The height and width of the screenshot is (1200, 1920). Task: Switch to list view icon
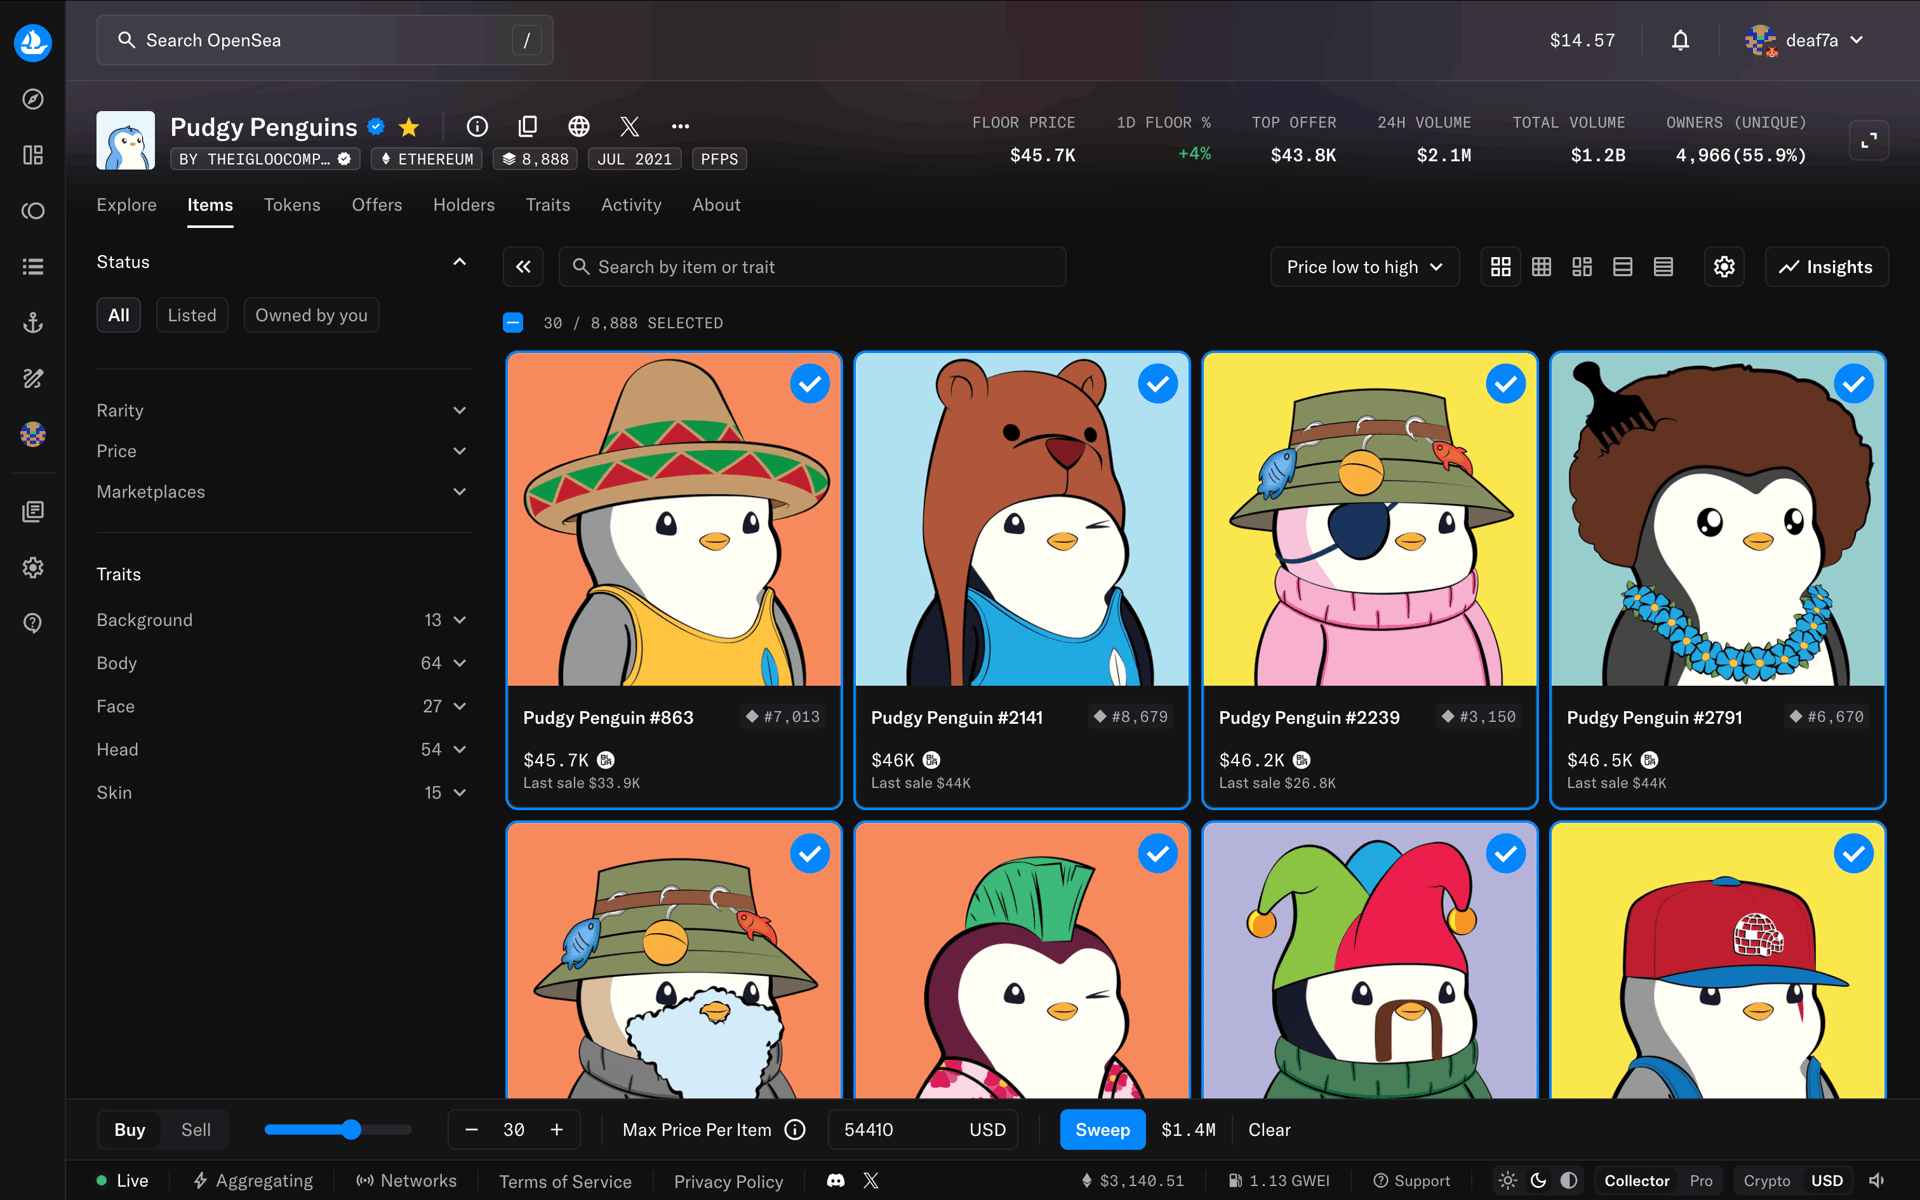tap(1622, 267)
